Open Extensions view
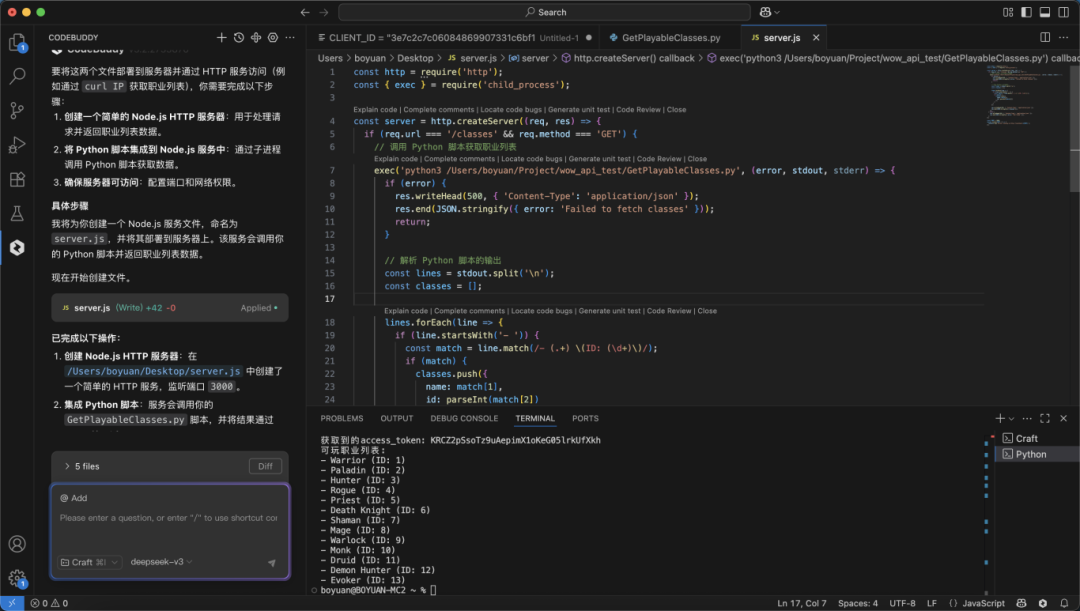The width and height of the screenshot is (1080, 611). tap(17, 179)
